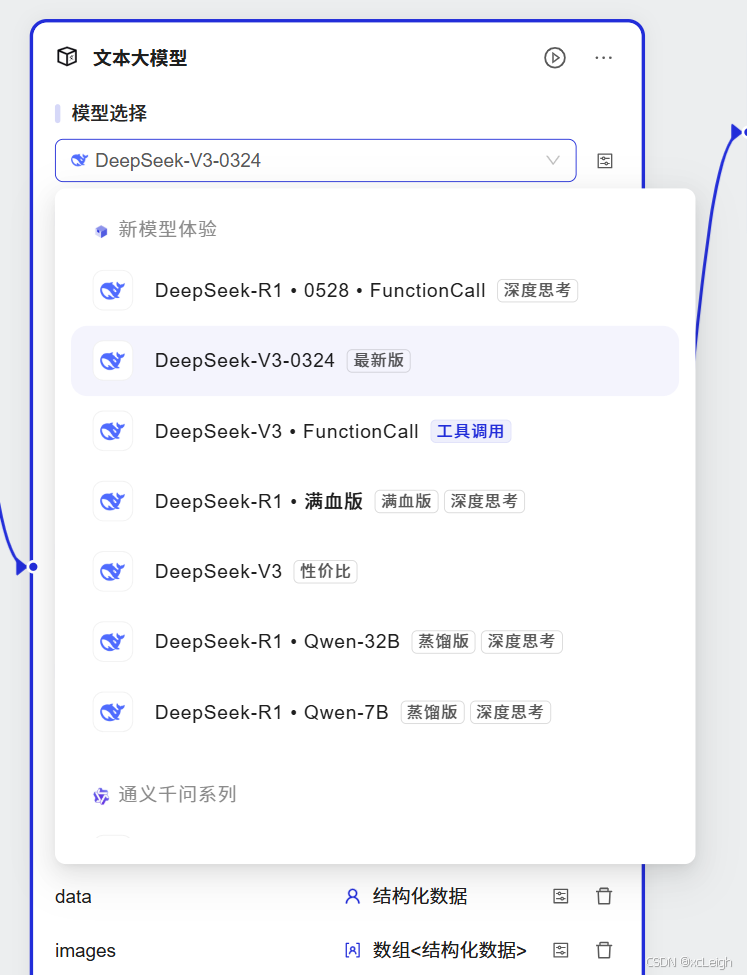Open the three-dot more menu of 文本大模型 node
The width and height of the screenshot is (747, 975).
[603, 58]
